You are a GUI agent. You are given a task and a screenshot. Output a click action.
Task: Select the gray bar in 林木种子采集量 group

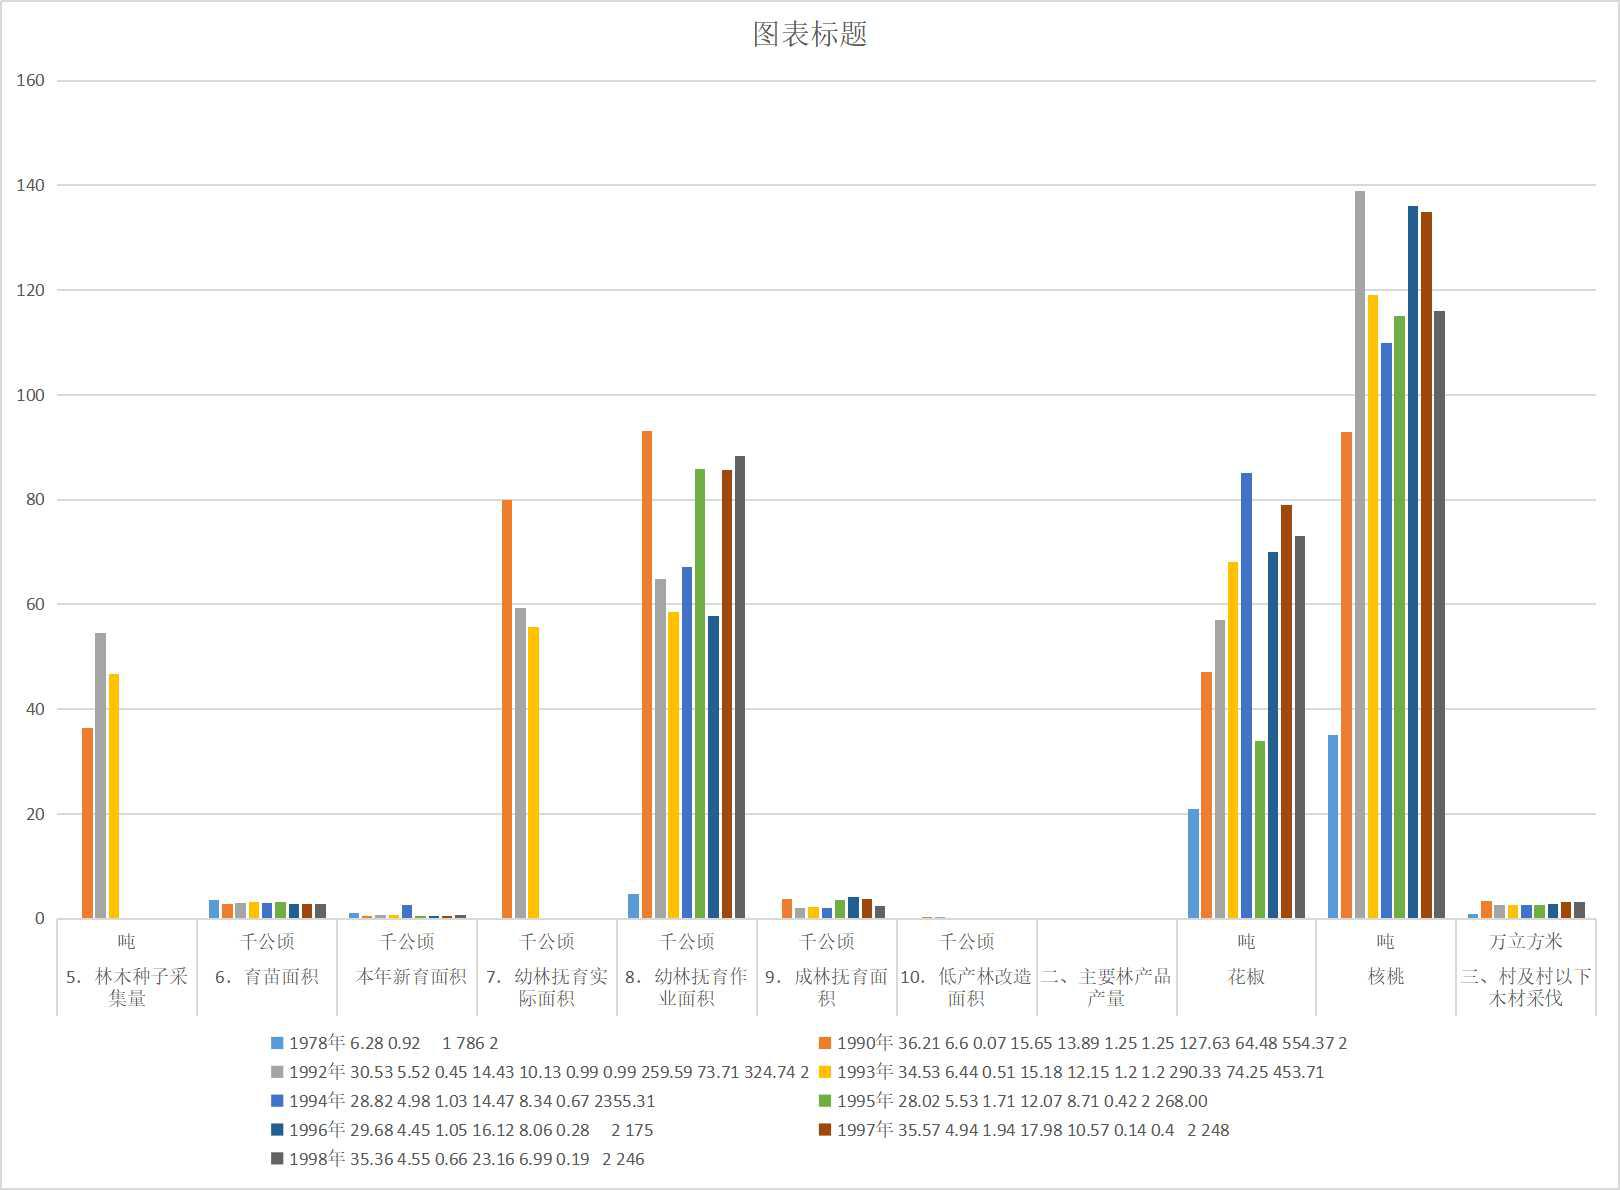coord(100,776)
